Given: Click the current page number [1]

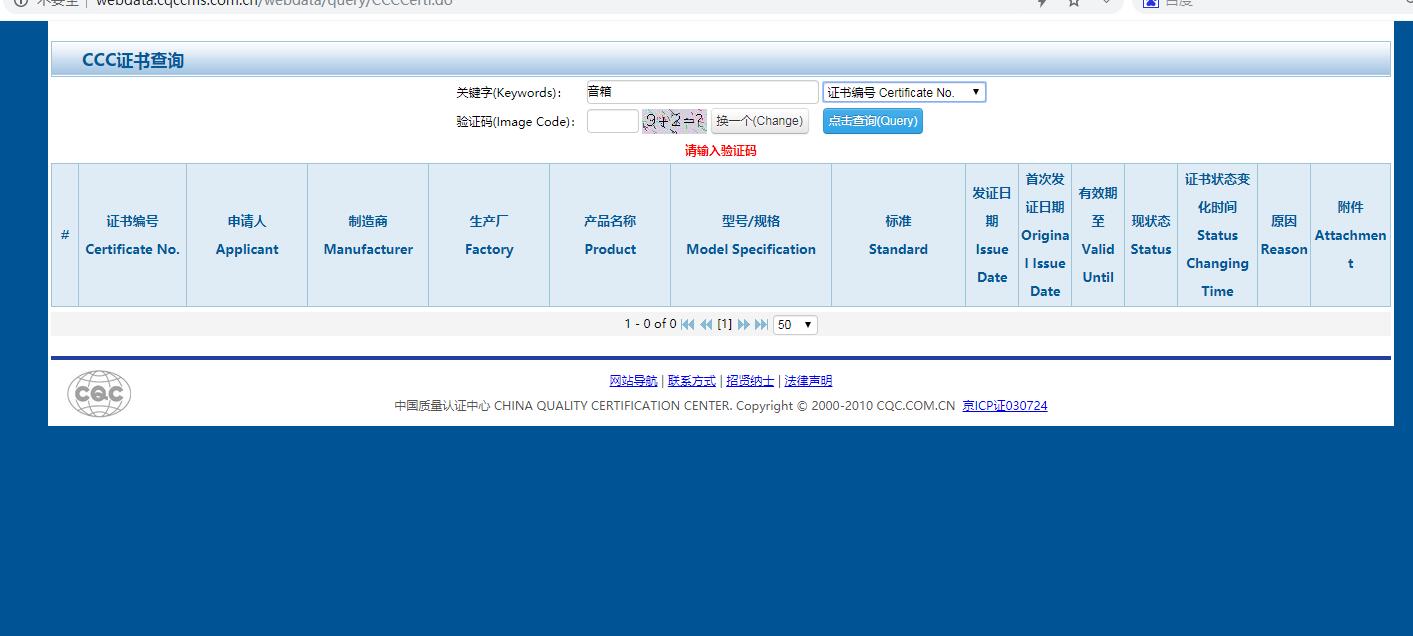Looking at the screenshot, I should tap(724, 324).
